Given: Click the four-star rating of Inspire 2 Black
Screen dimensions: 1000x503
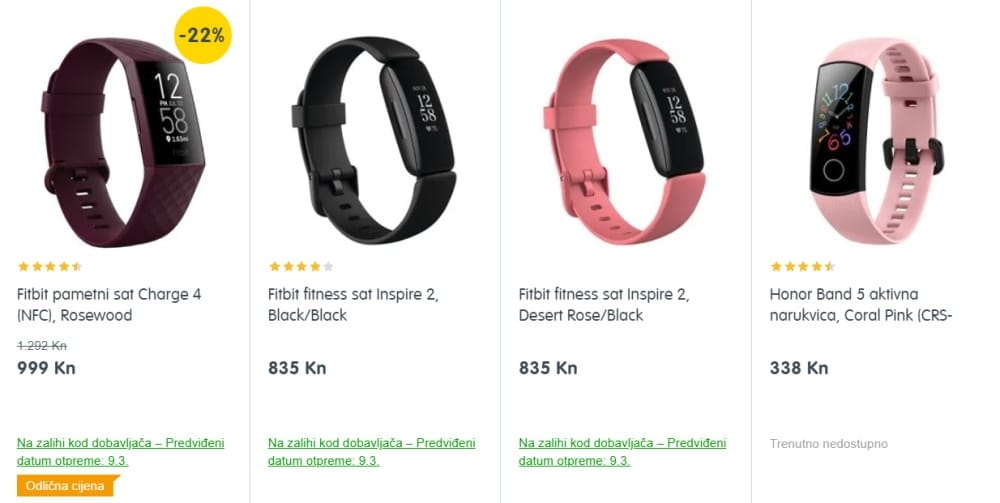Looking at the screenshot, I should tap(301, 266).
